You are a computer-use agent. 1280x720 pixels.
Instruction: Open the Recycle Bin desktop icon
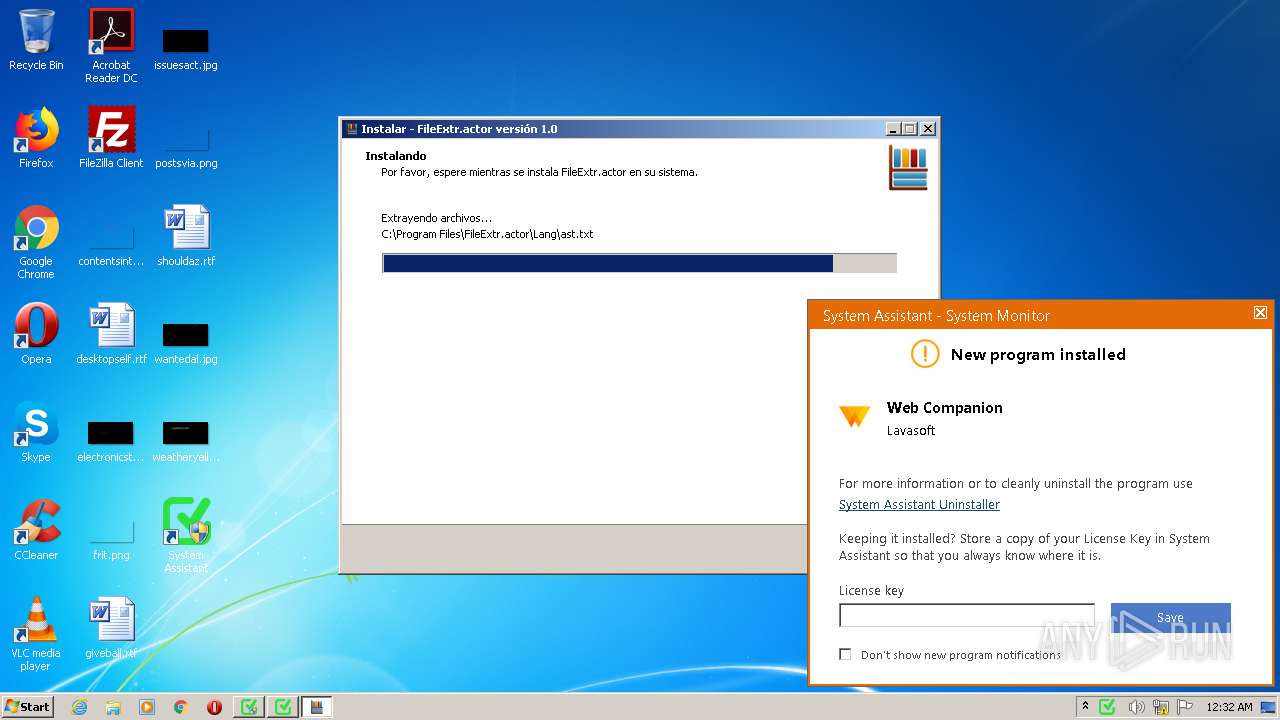36,40
